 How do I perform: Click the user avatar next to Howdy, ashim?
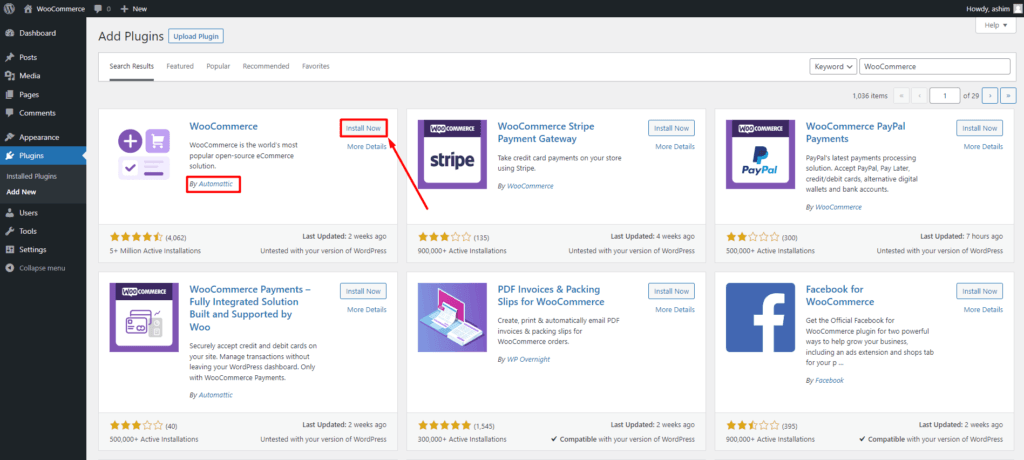click(x=1017, y=8)
